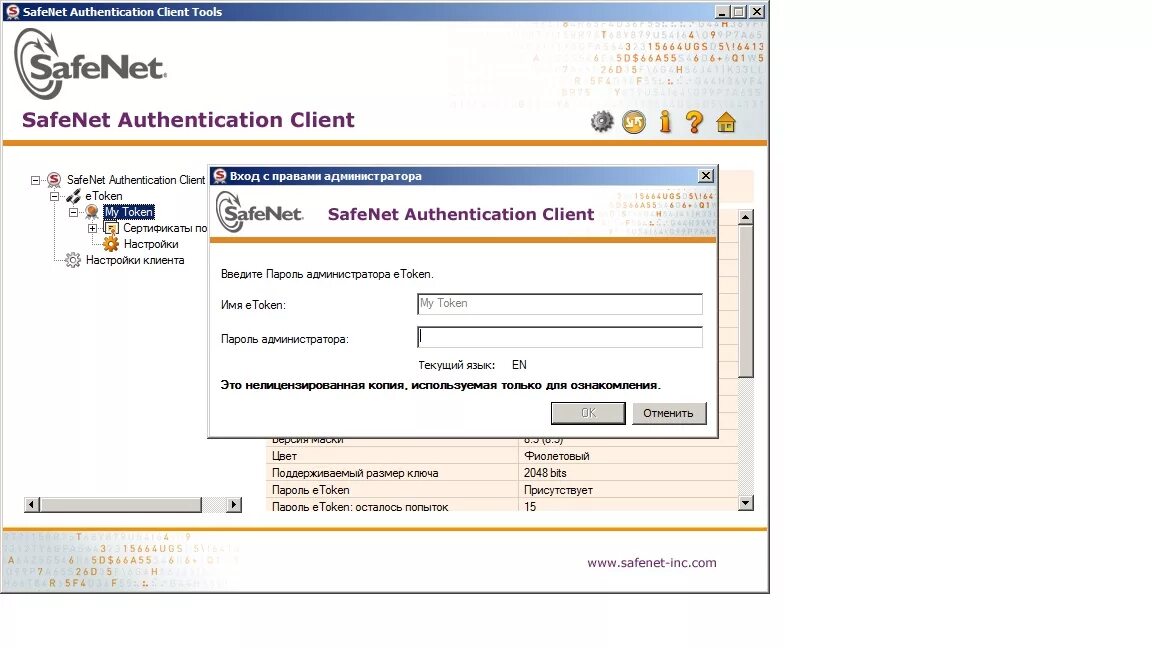Click the 2048 bits value

545,473
